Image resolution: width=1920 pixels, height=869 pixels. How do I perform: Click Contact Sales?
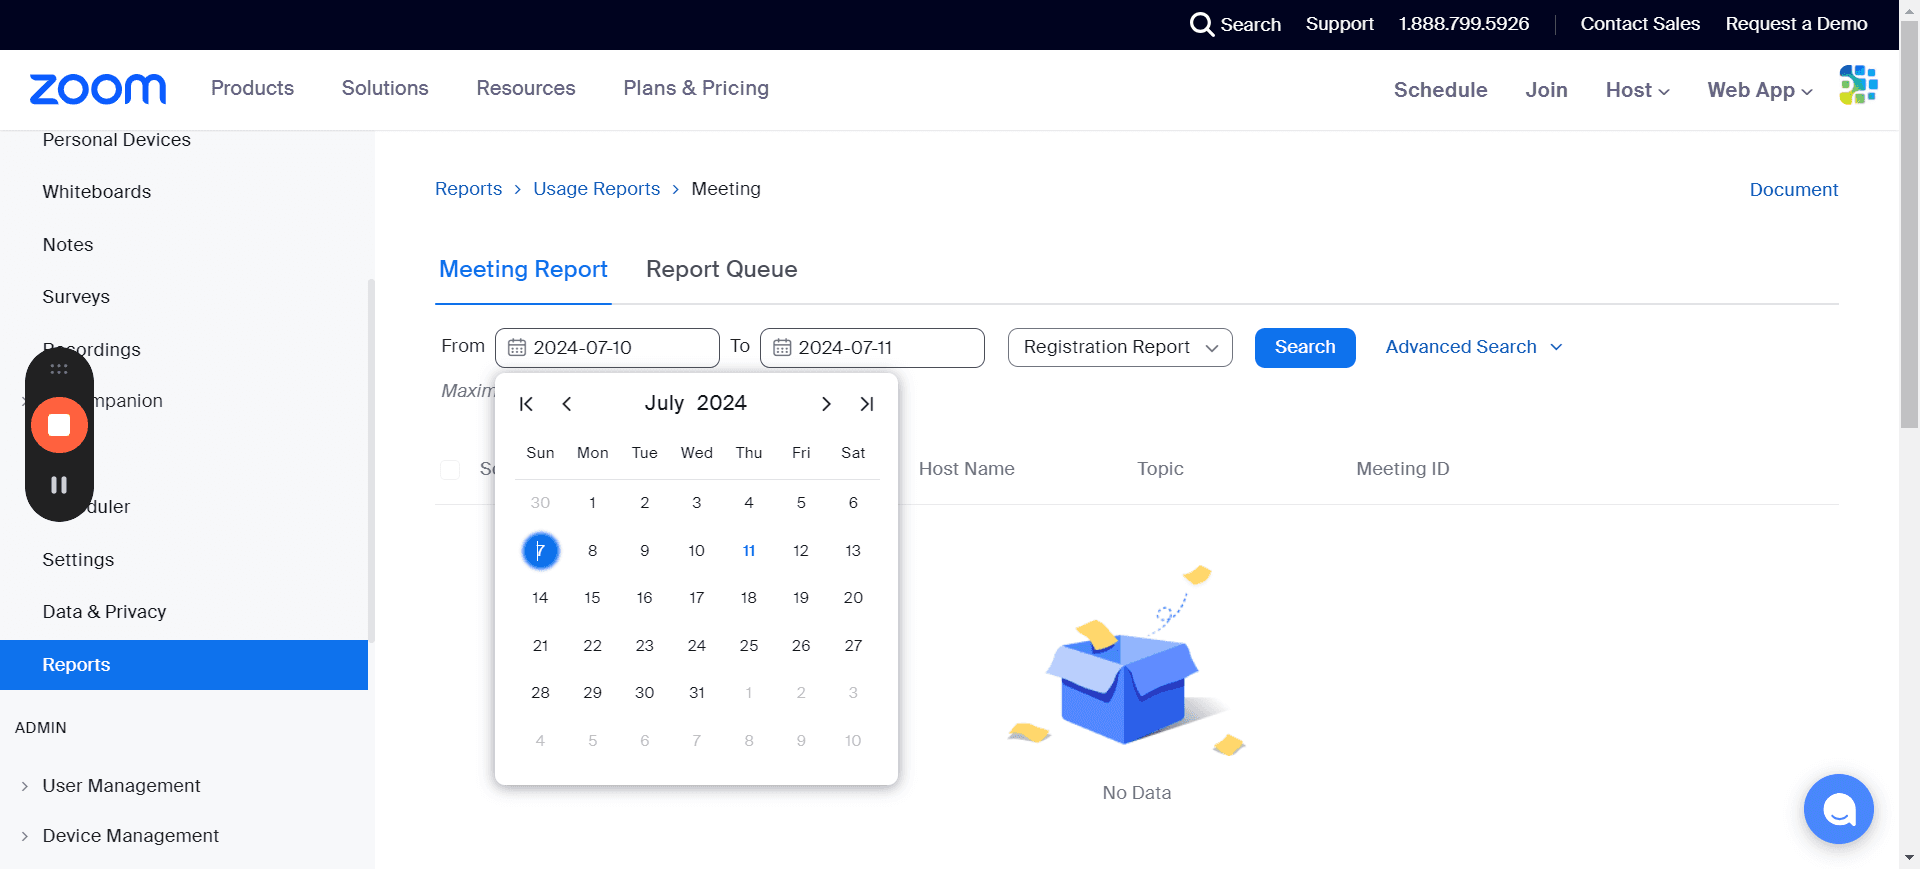pos(1640,24)
